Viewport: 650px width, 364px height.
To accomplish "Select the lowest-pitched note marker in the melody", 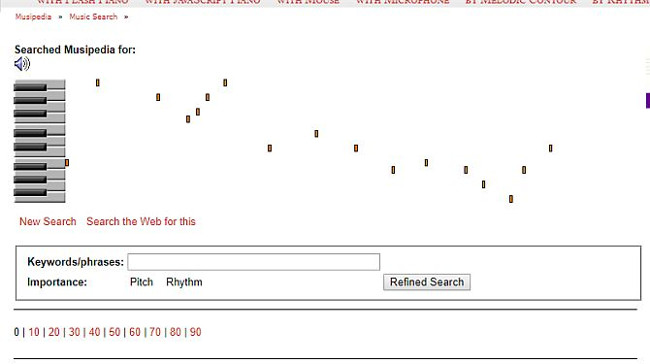I will 511,199.
